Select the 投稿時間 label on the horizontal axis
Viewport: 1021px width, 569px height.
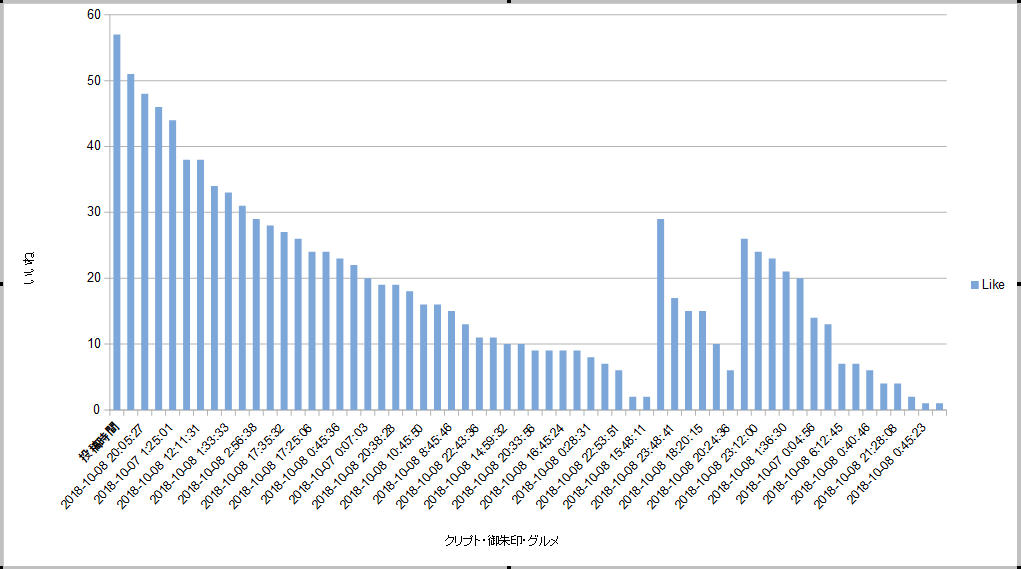point(100,437)
